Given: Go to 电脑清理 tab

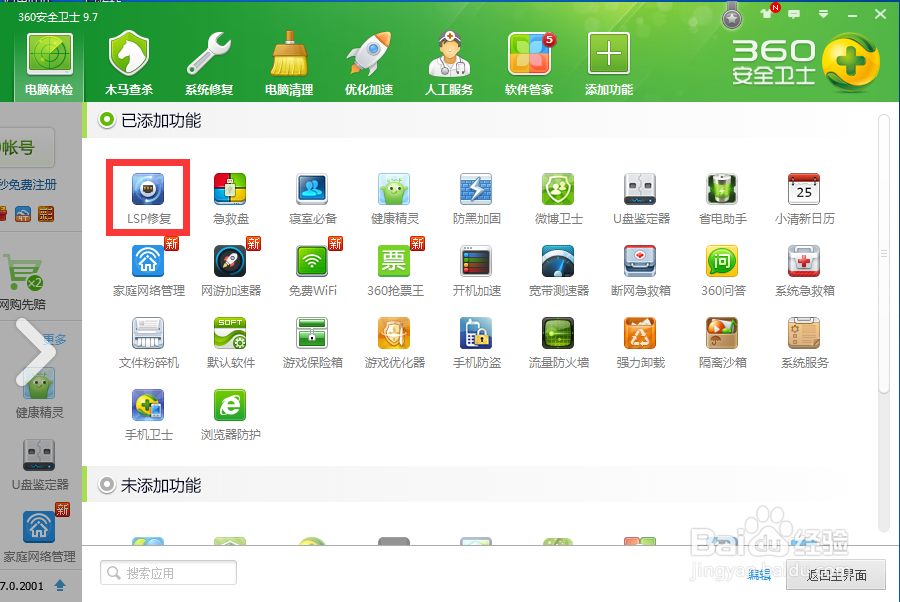Looking at the screenshot, I should tap(289, 64).
